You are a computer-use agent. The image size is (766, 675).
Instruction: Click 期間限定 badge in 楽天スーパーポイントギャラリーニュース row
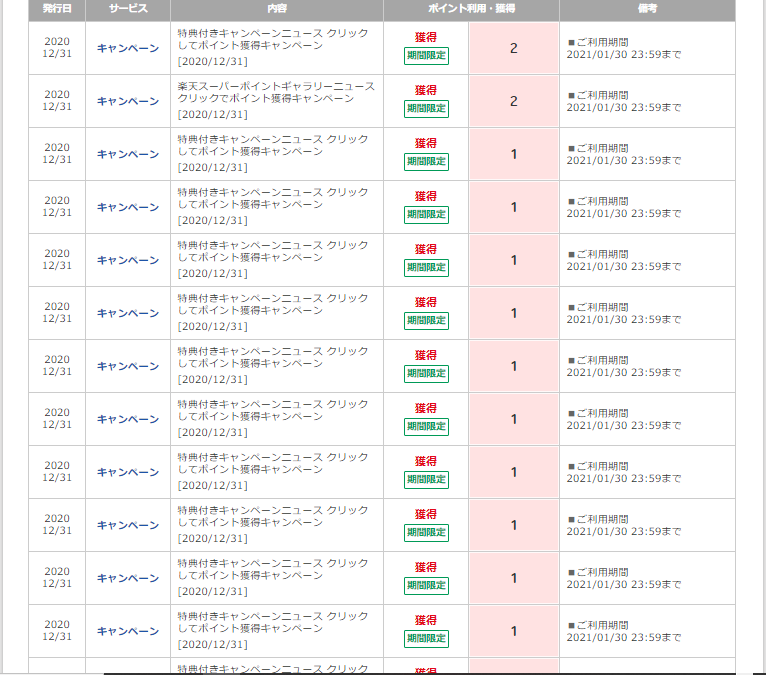point(426,108)
